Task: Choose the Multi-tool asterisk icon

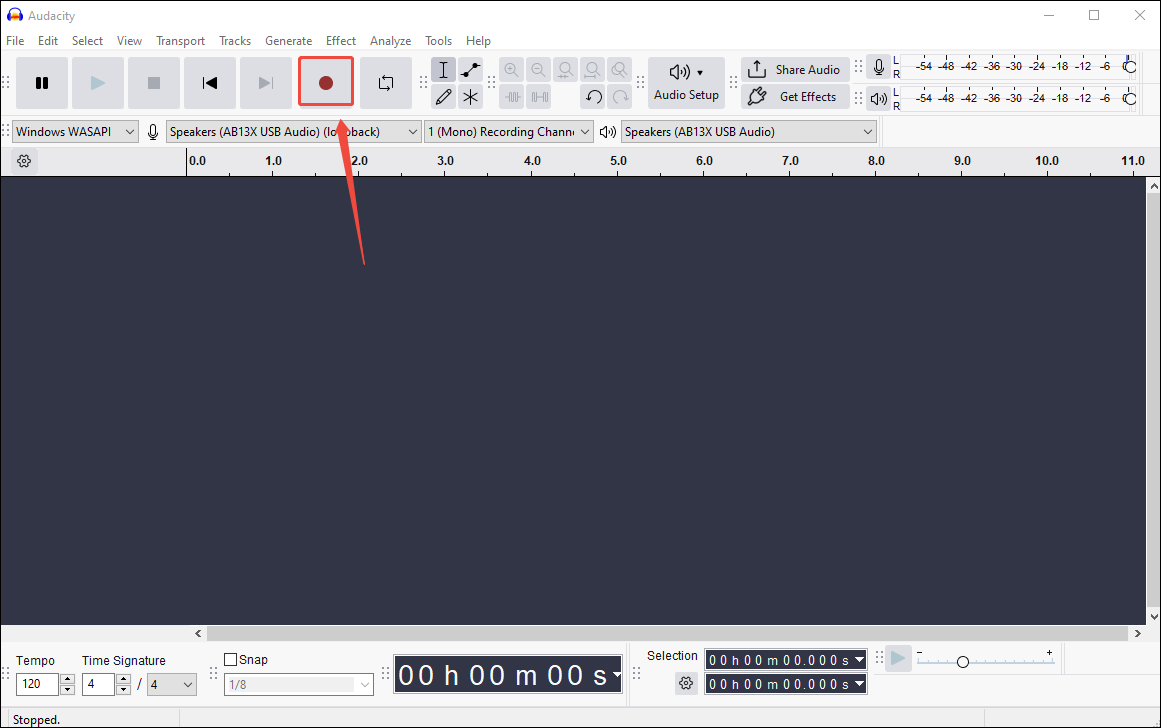Action: (470, 97)
